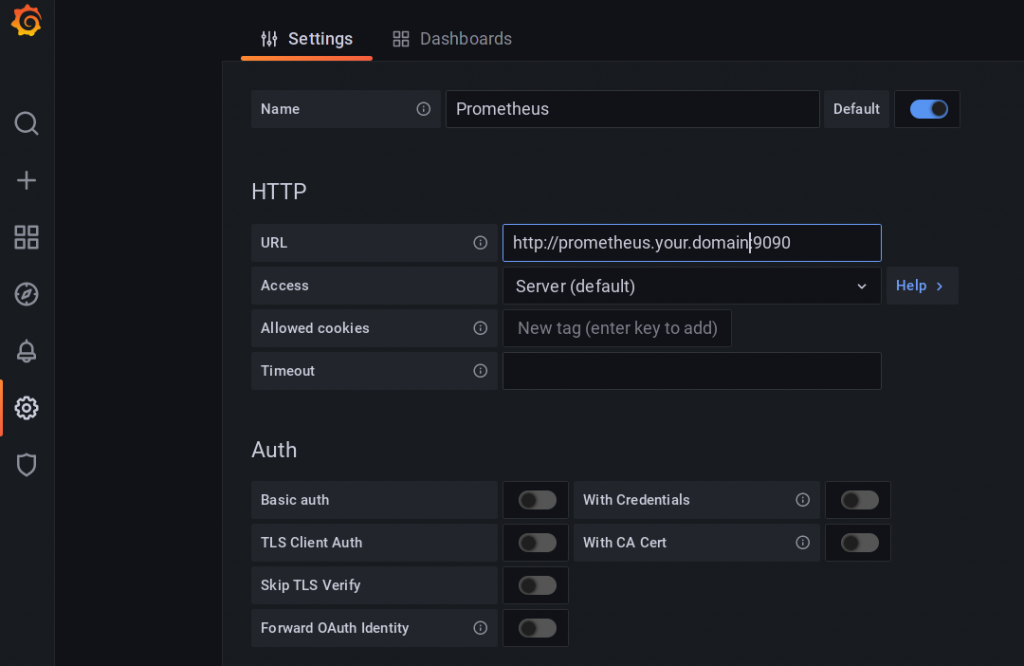The width and height of the screenshot is (1024, 666).
Task: Open the Alerting bell icon
Action: (27, 351)
